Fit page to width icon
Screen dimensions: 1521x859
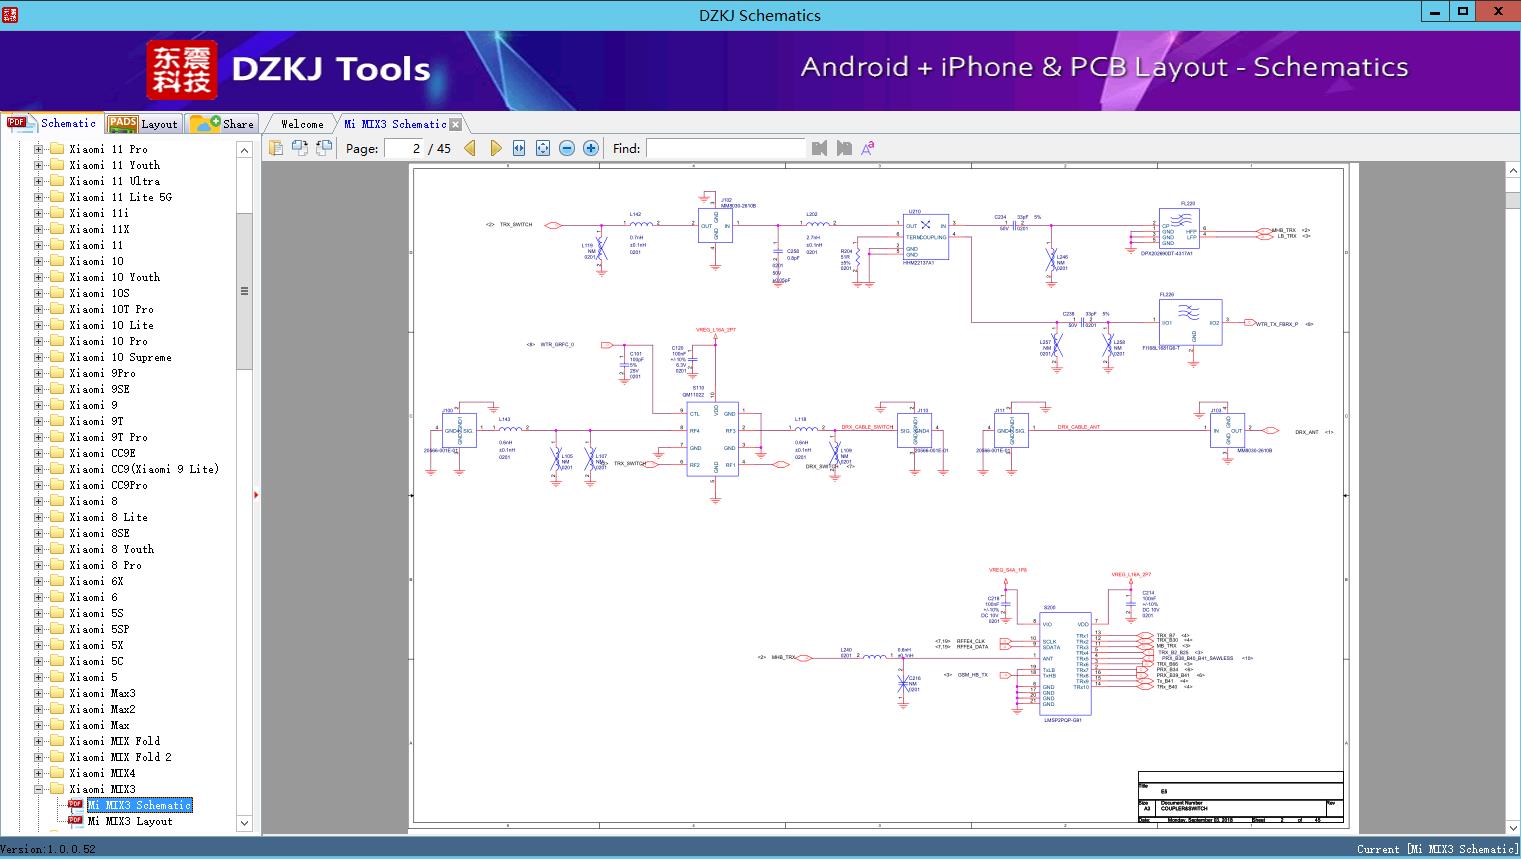pyautogui.click(x=519, y=148)
